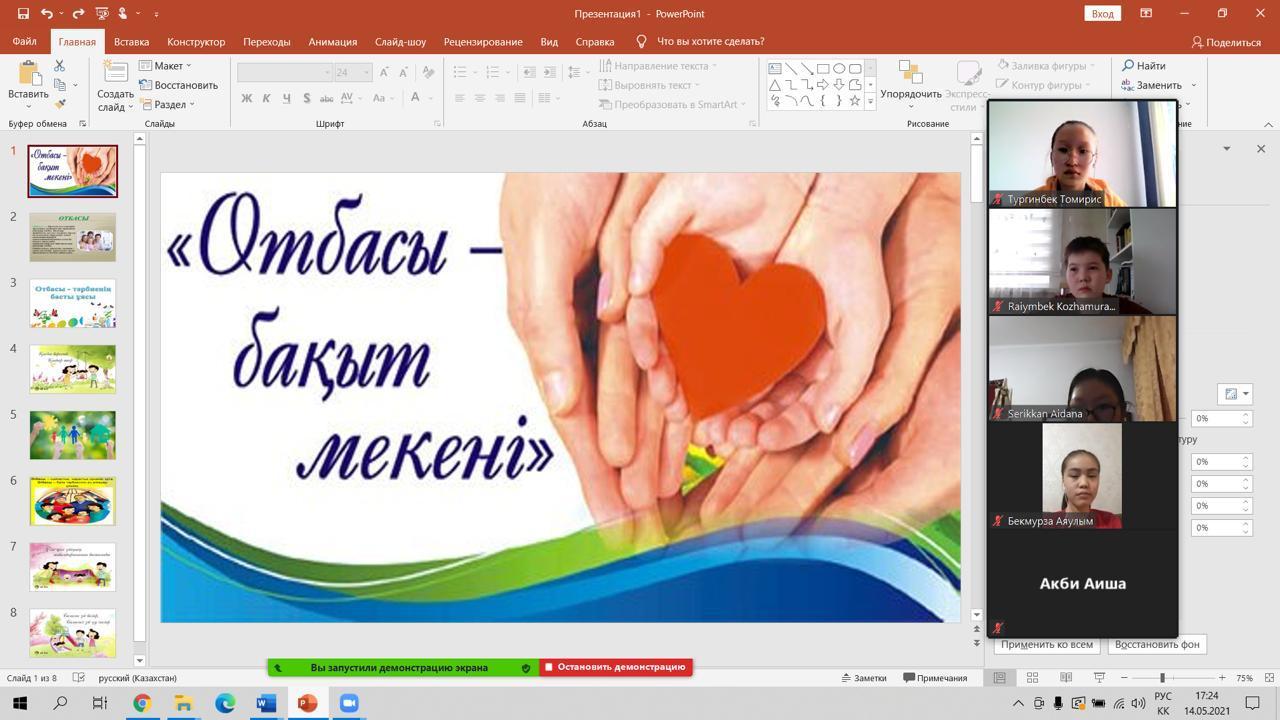The width and height of the screenshot is (1280, 720).
Task: Toggle Заметки notes pane
Action: coord(863,678)
